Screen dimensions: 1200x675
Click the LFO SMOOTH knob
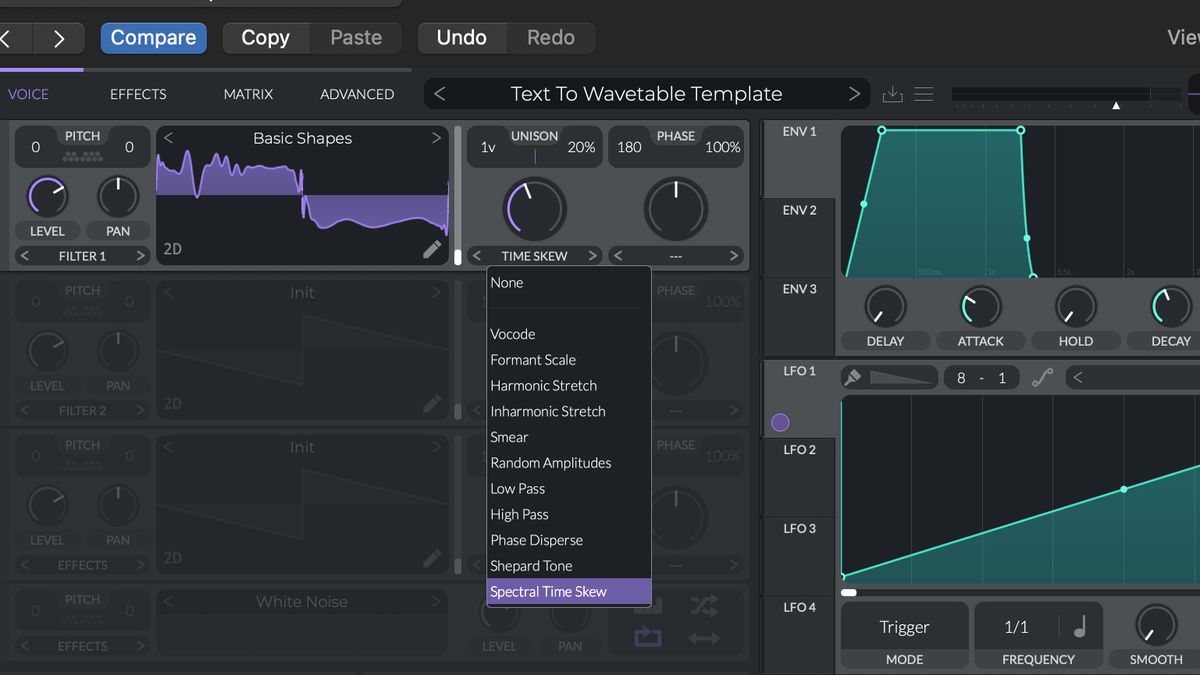click(x=1156, y=625)
